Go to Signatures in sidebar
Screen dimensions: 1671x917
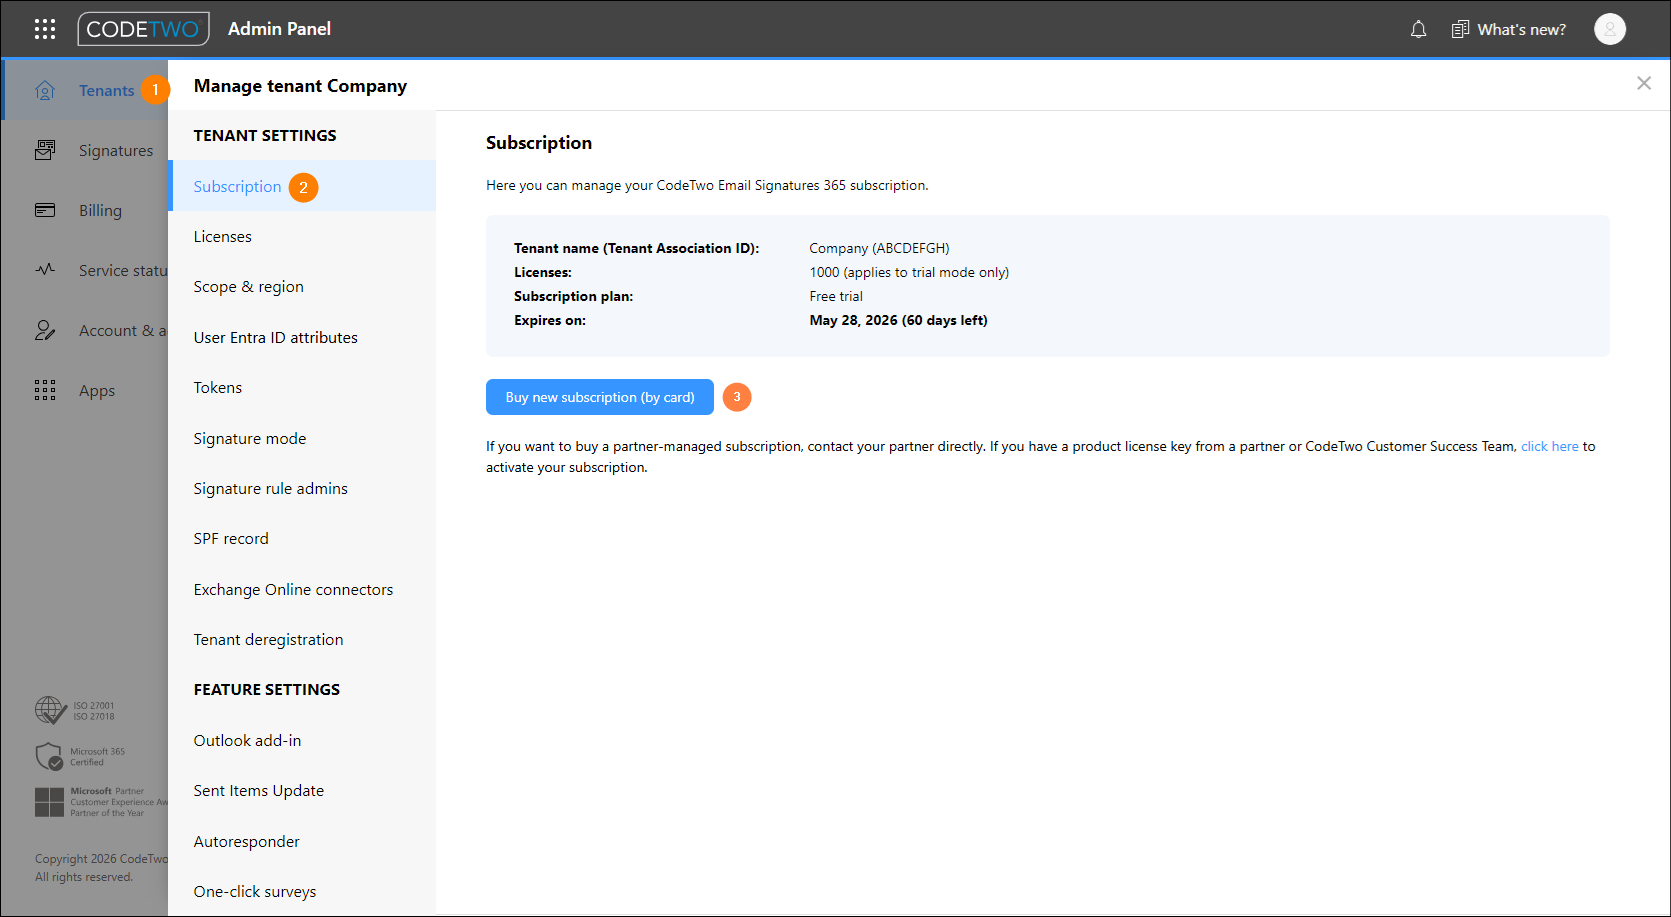click(116, 150)
